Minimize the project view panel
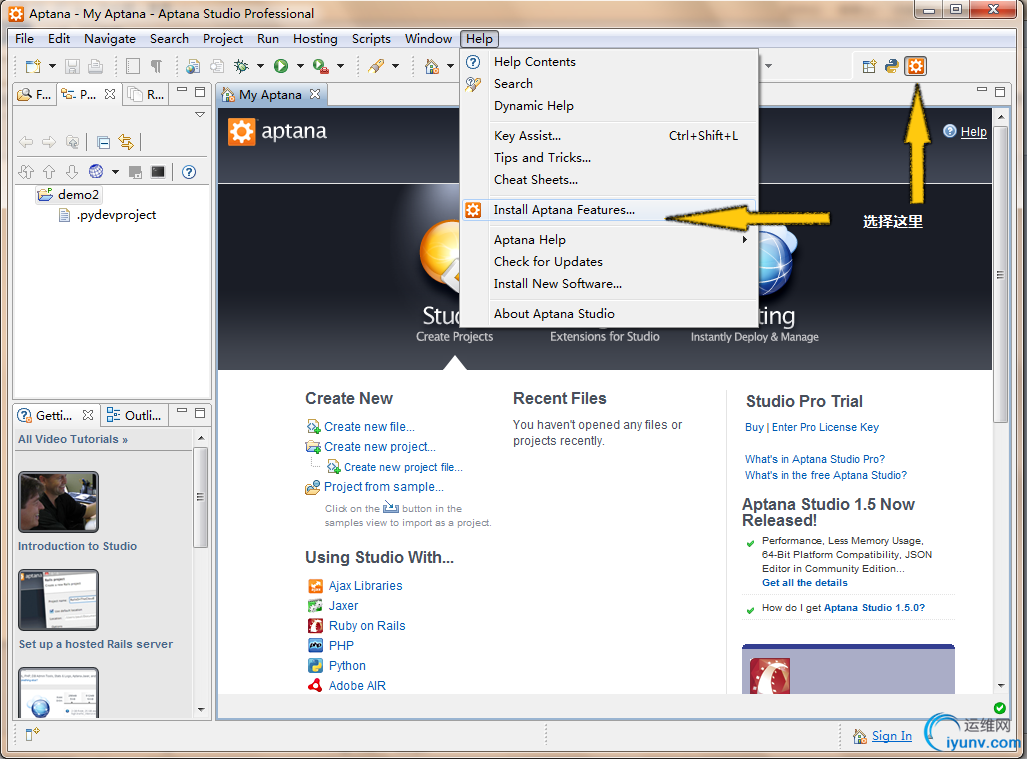 tap(182, 90)
